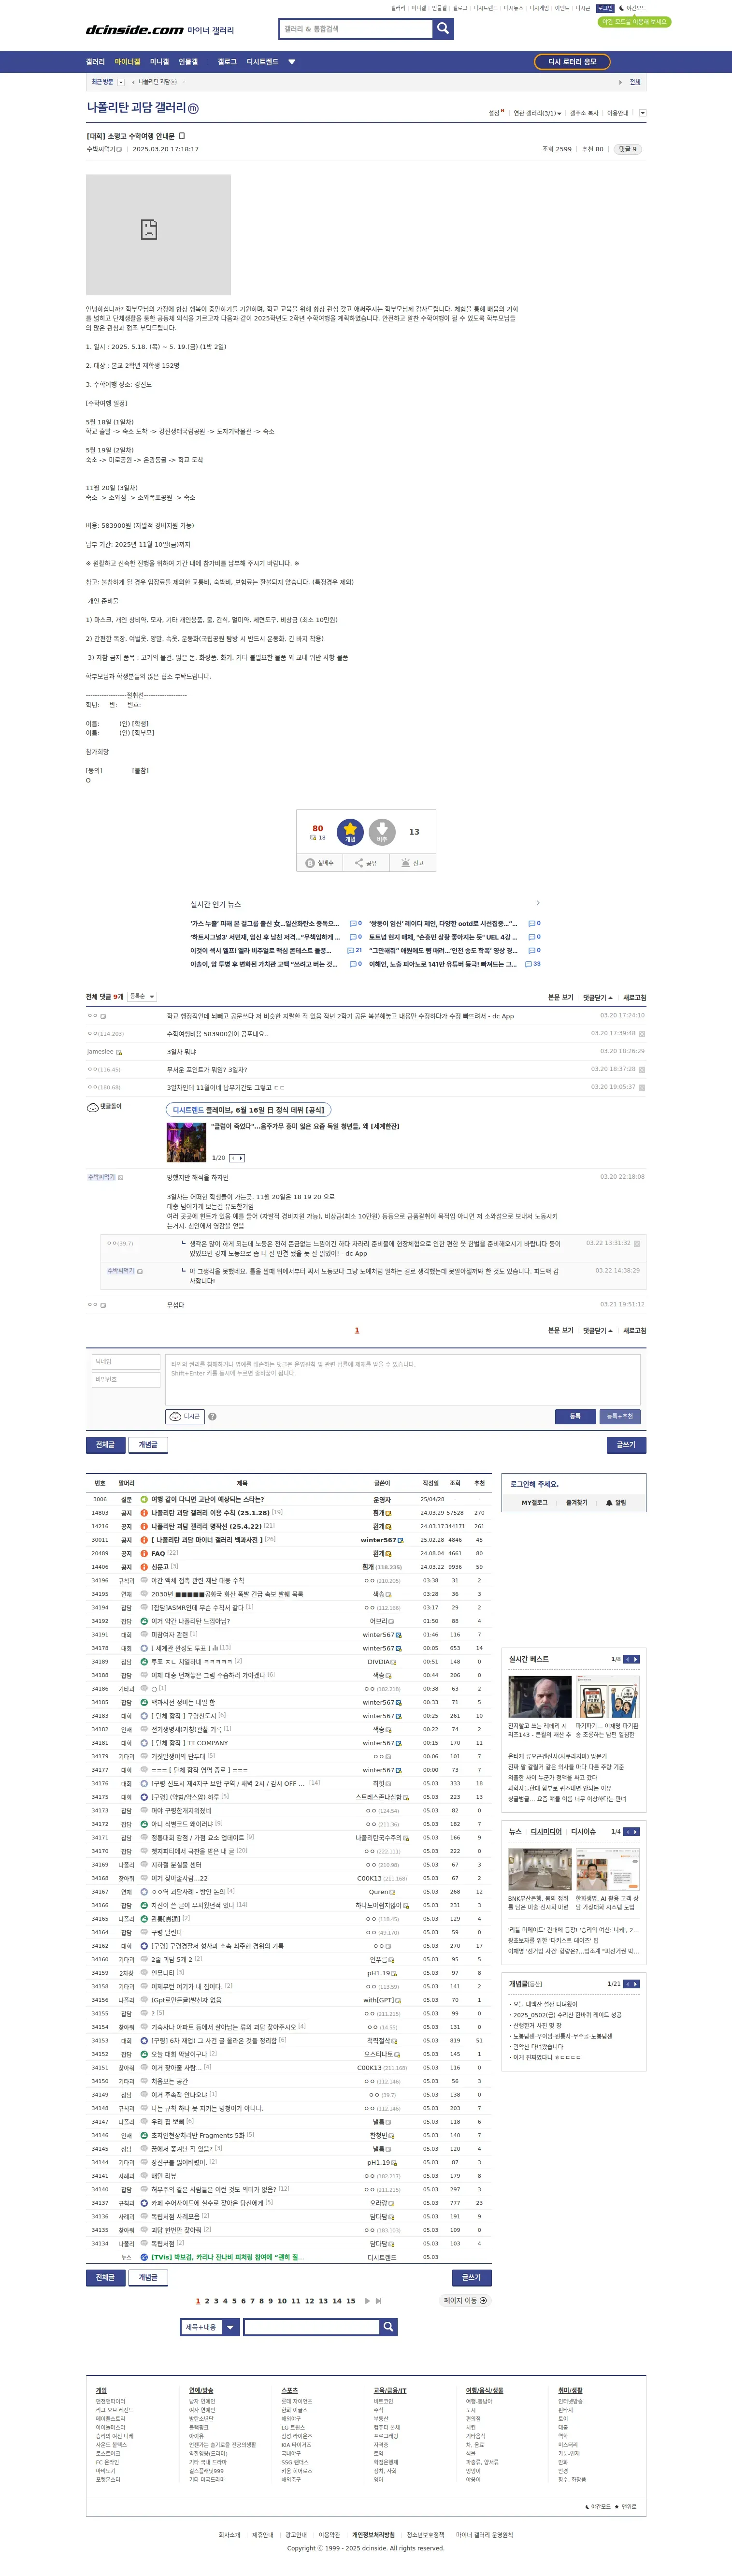Screen dimensions: 732x2576
Task: Click delete icon on the 03.20 17:39:48 comment
Action: point(642,1033)
